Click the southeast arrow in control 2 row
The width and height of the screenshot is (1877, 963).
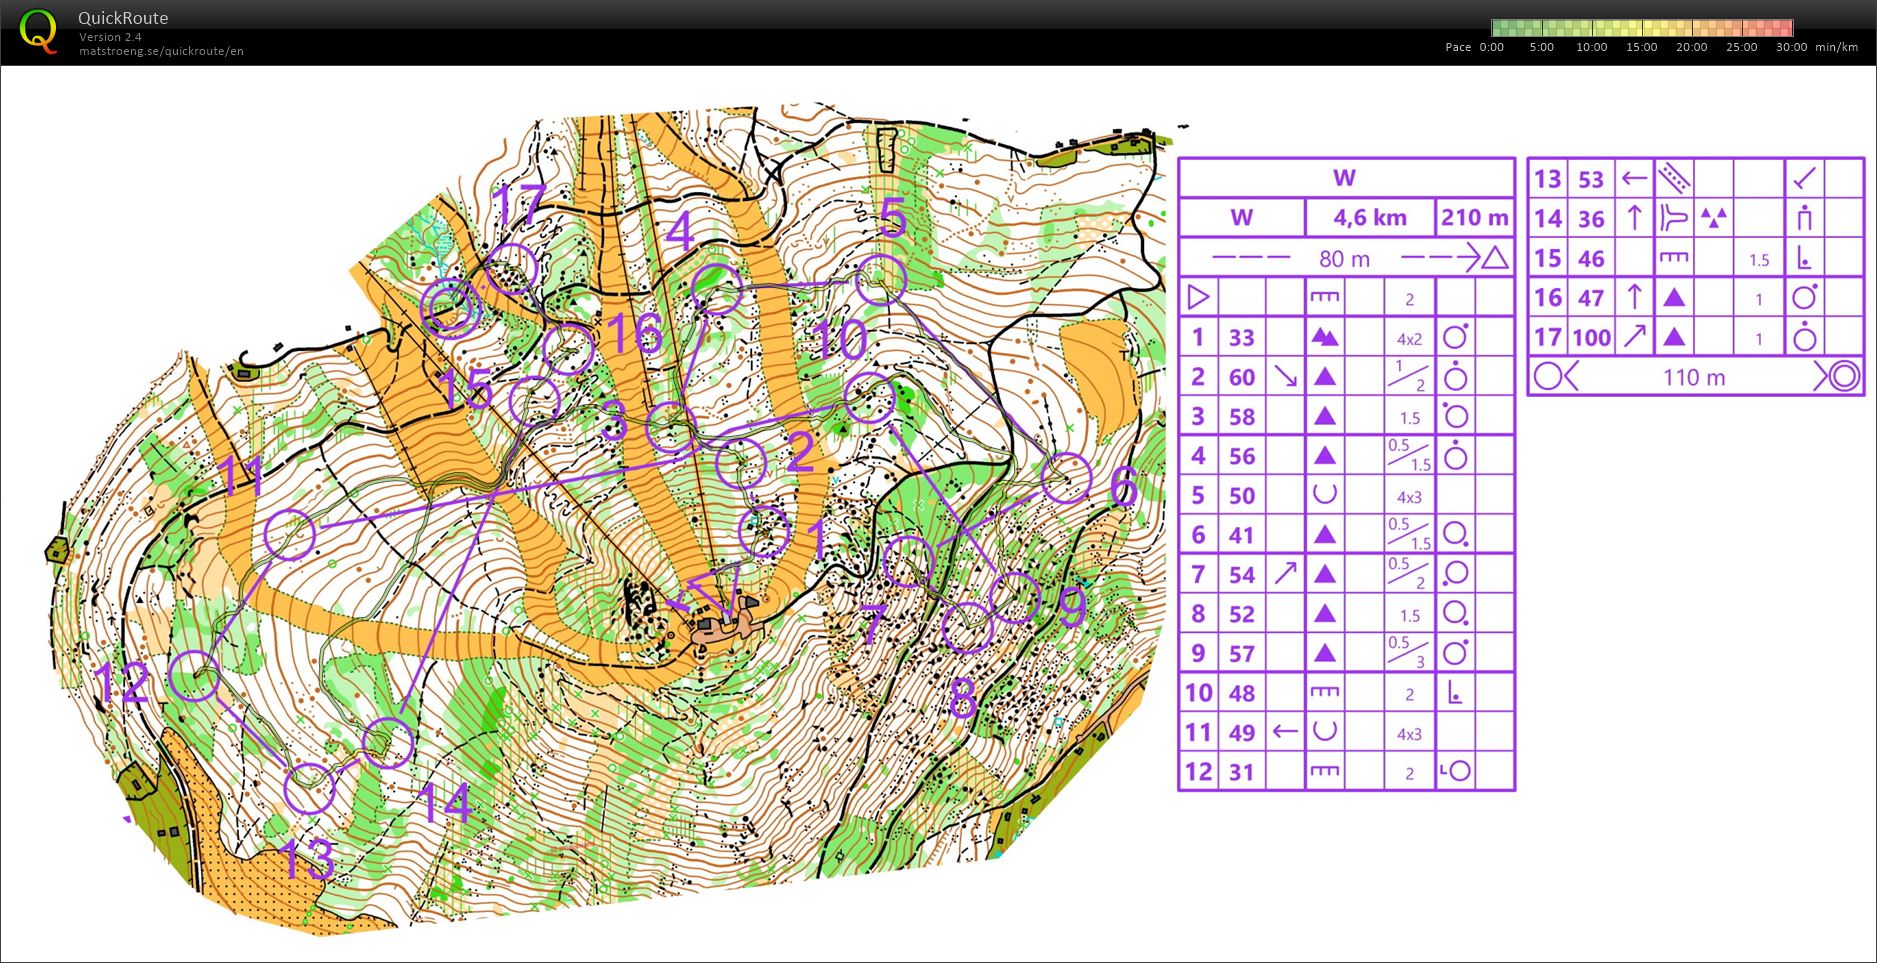pyautogui.click(x=1285, y=377)
